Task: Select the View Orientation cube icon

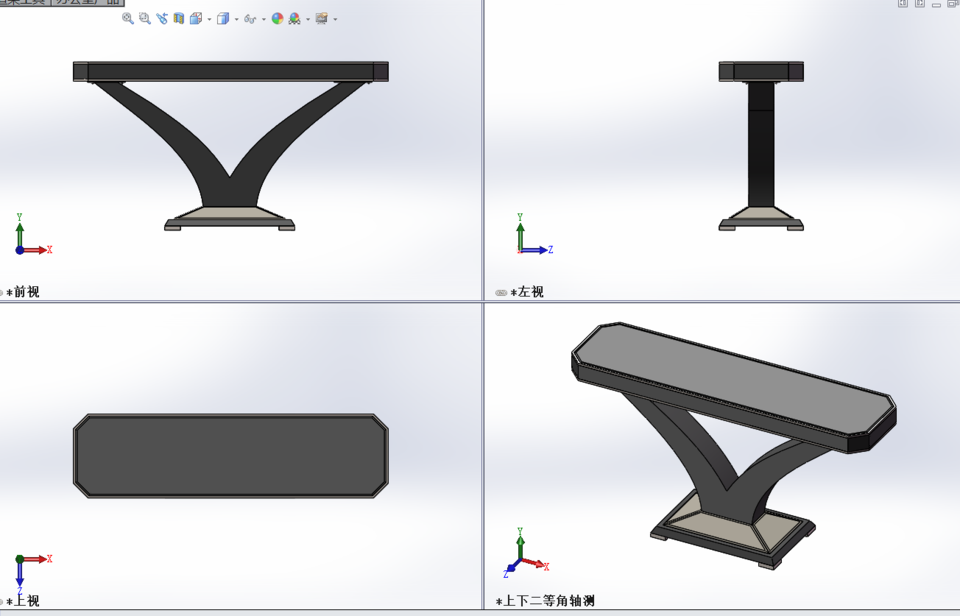Action: click(194, 17)
